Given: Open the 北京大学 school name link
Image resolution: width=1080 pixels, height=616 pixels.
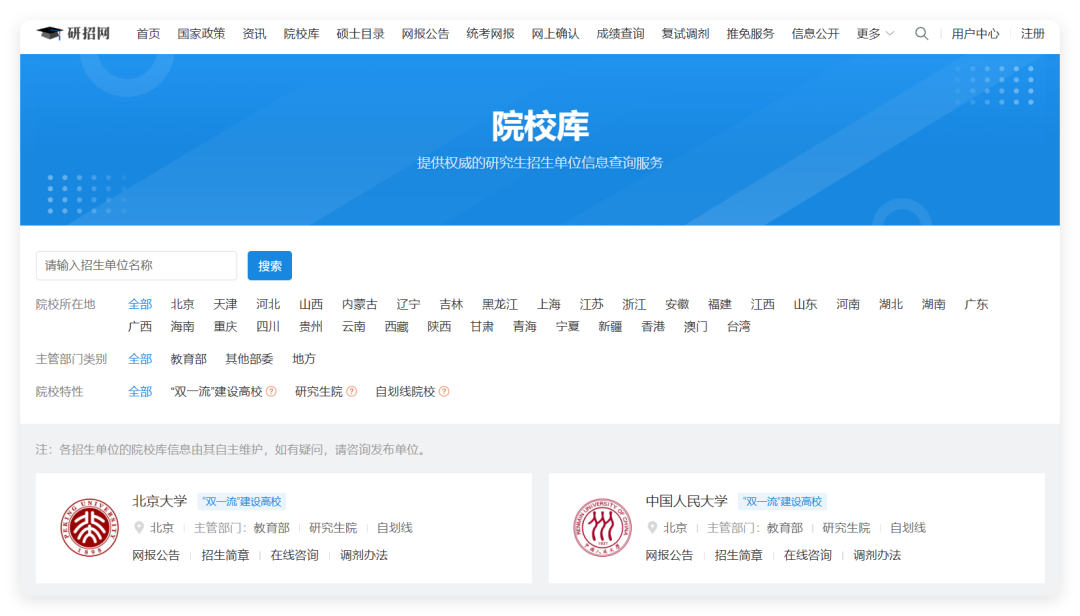Looking at the screenshot, I should [x=160, y=501].
